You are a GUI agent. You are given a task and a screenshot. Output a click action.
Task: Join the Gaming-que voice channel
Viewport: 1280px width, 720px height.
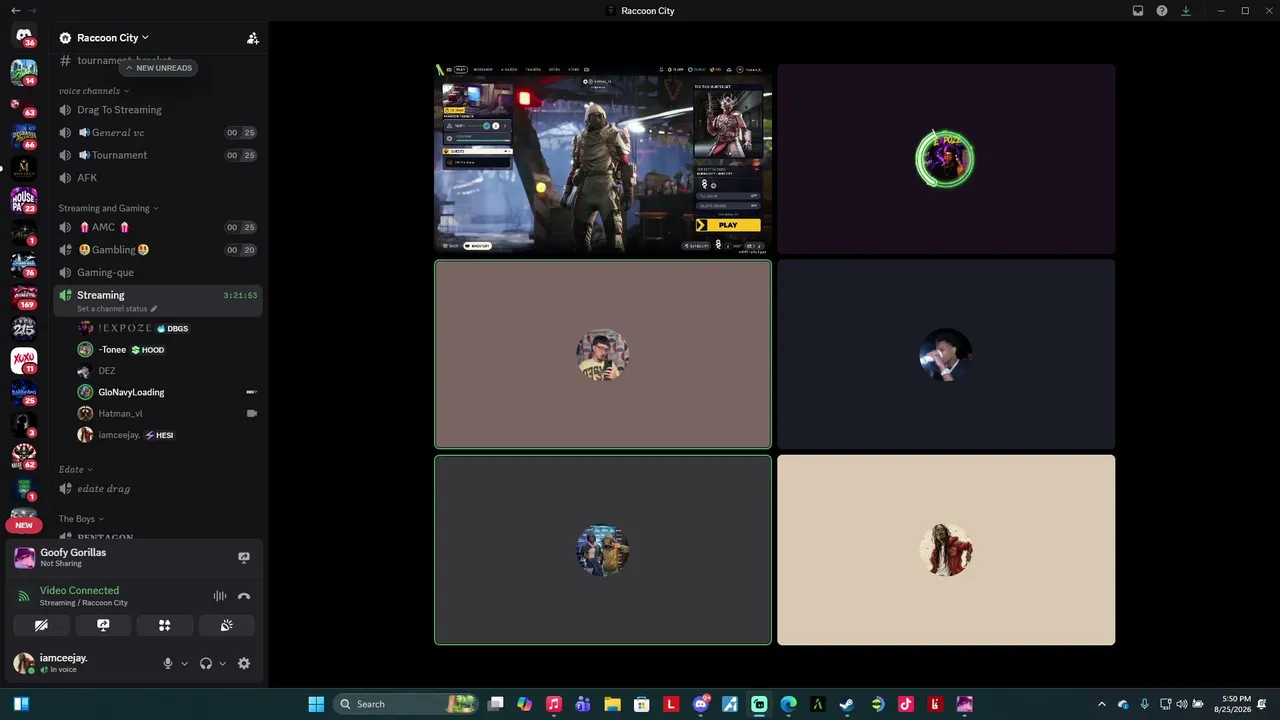coord(158,272)
